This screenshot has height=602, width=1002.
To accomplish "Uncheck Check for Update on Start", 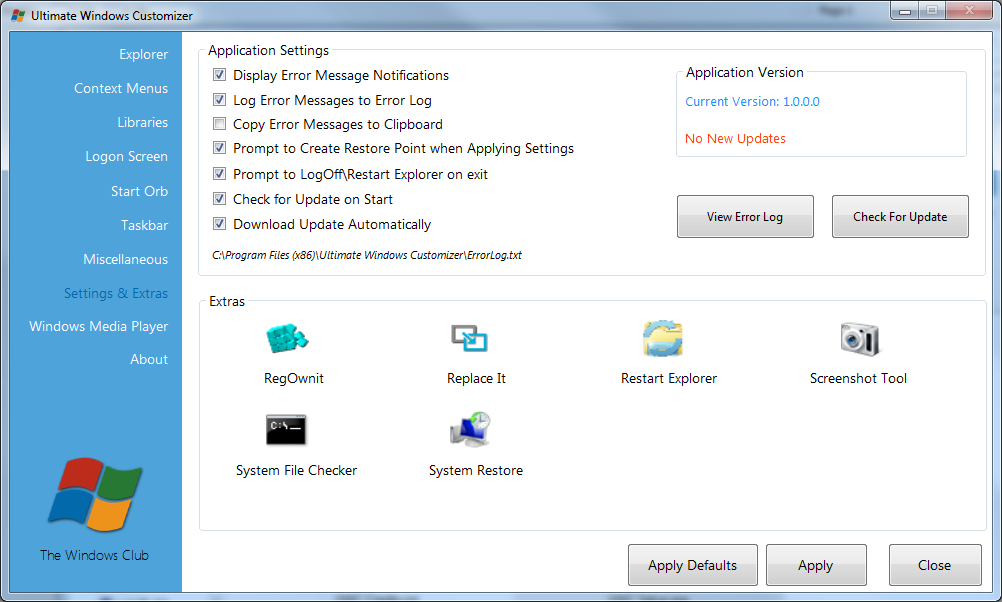I will click(219, 199).
